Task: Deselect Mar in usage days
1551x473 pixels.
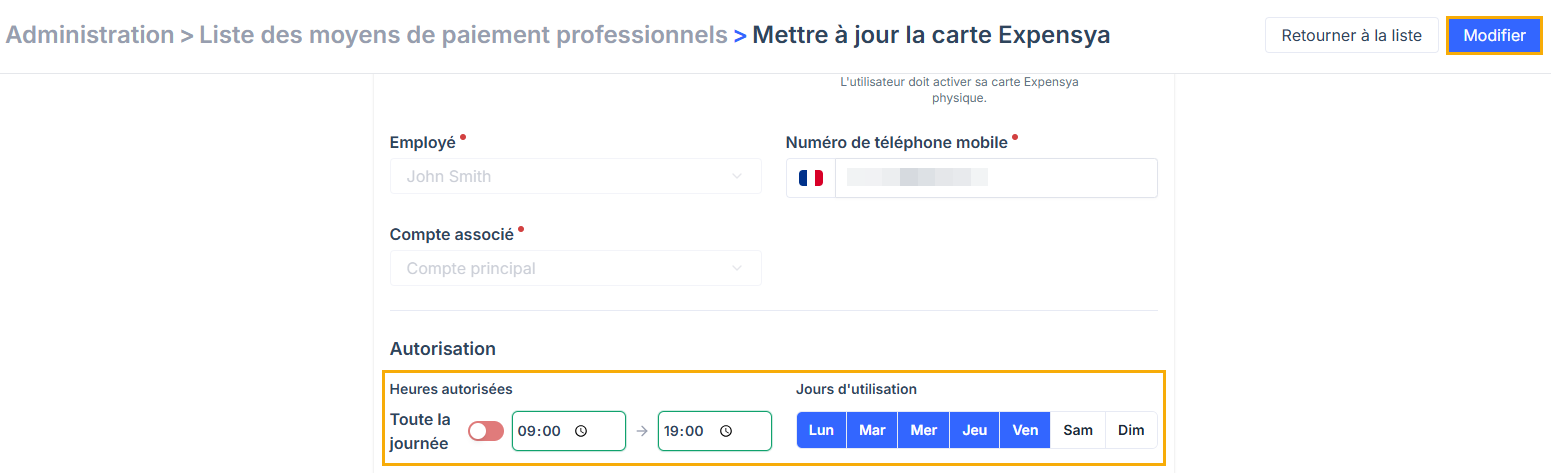Action: tap(872, 431)
